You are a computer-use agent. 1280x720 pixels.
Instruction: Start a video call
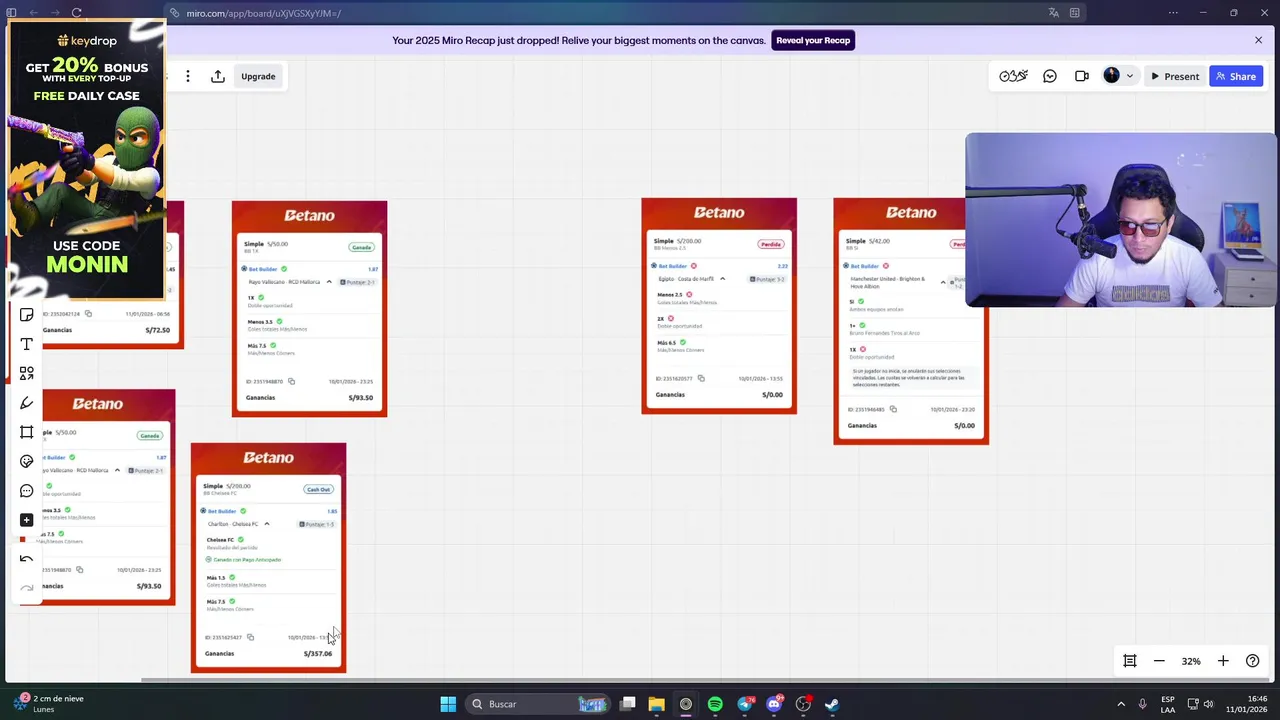coord(1082,76)
